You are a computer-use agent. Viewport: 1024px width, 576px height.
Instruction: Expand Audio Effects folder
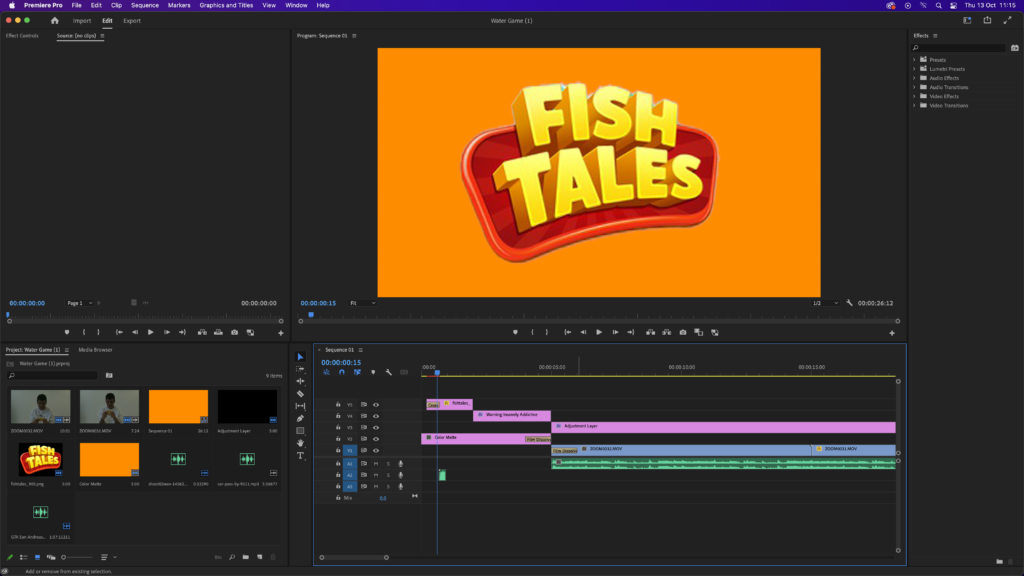(x=914, y=78)
